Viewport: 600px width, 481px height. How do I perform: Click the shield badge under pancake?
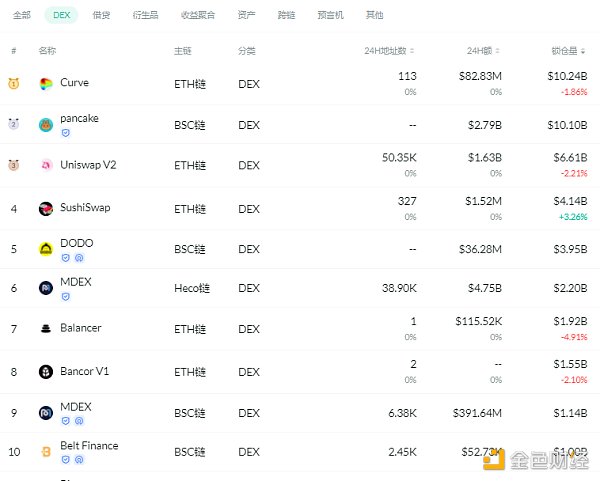pos(66,133)
